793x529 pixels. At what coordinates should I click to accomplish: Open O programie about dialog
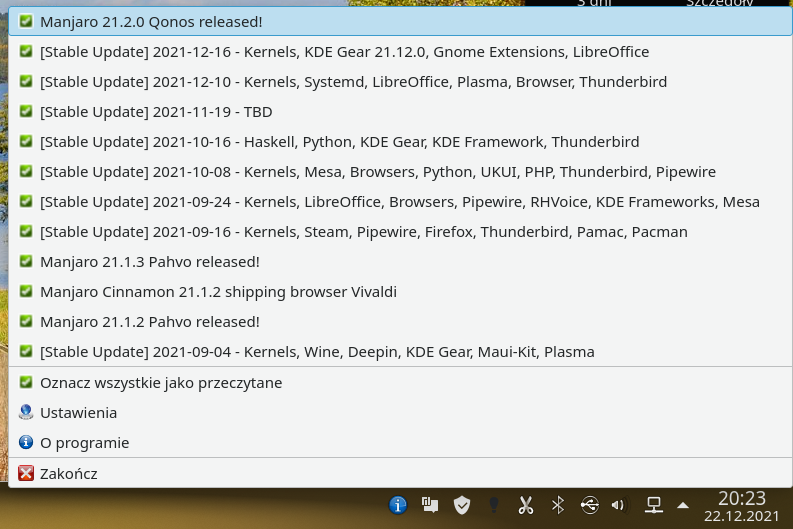401,443
